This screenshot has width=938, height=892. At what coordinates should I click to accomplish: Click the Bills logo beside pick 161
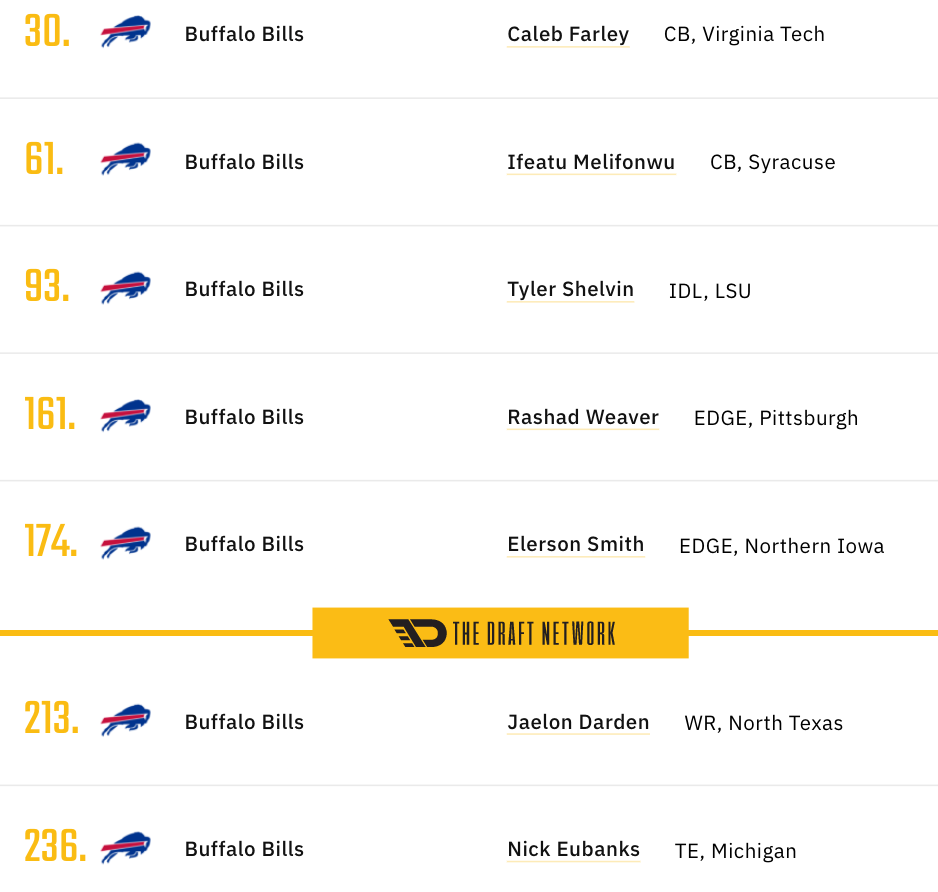126,415
